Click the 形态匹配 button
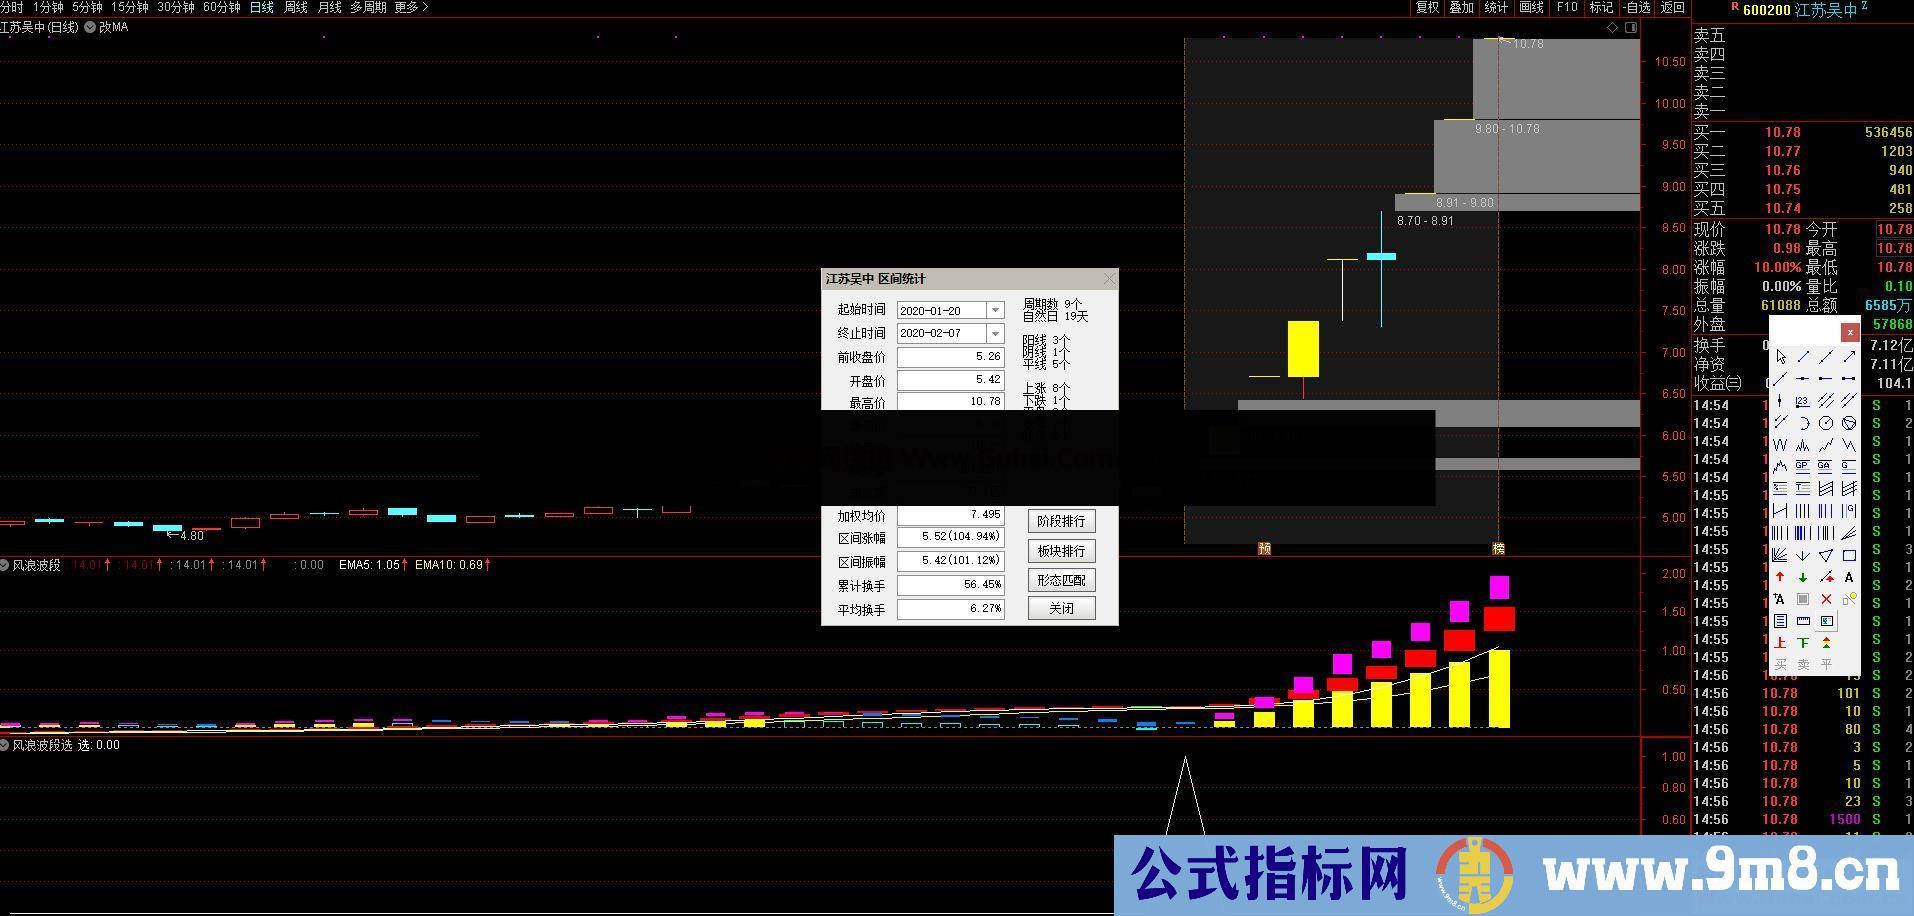This screenshot has height=916, width=1914. coord(1061,580)
